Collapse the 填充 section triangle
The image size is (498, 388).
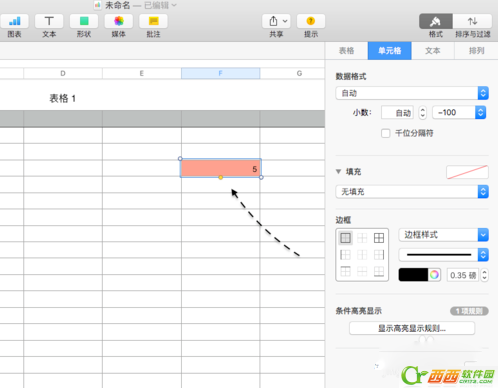[x=338, y=172]
